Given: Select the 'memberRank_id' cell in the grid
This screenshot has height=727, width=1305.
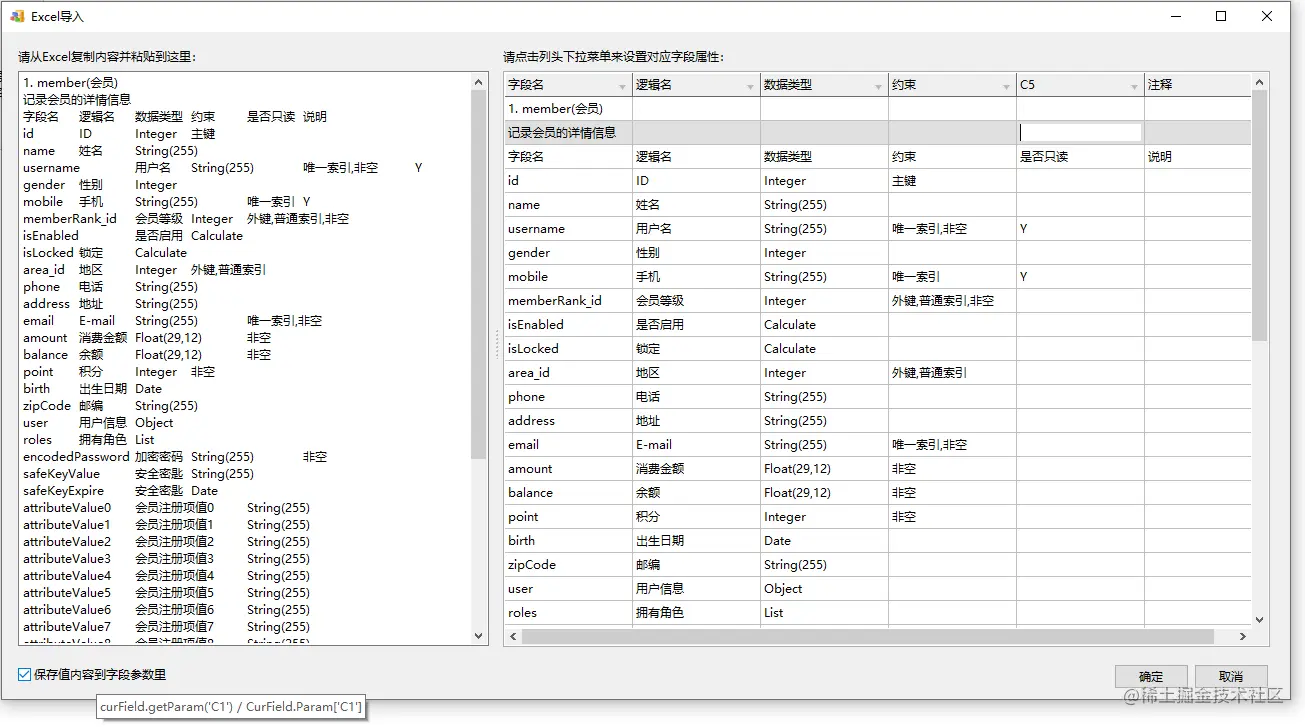Looking at the screenshot, I should tap(568, 300).
